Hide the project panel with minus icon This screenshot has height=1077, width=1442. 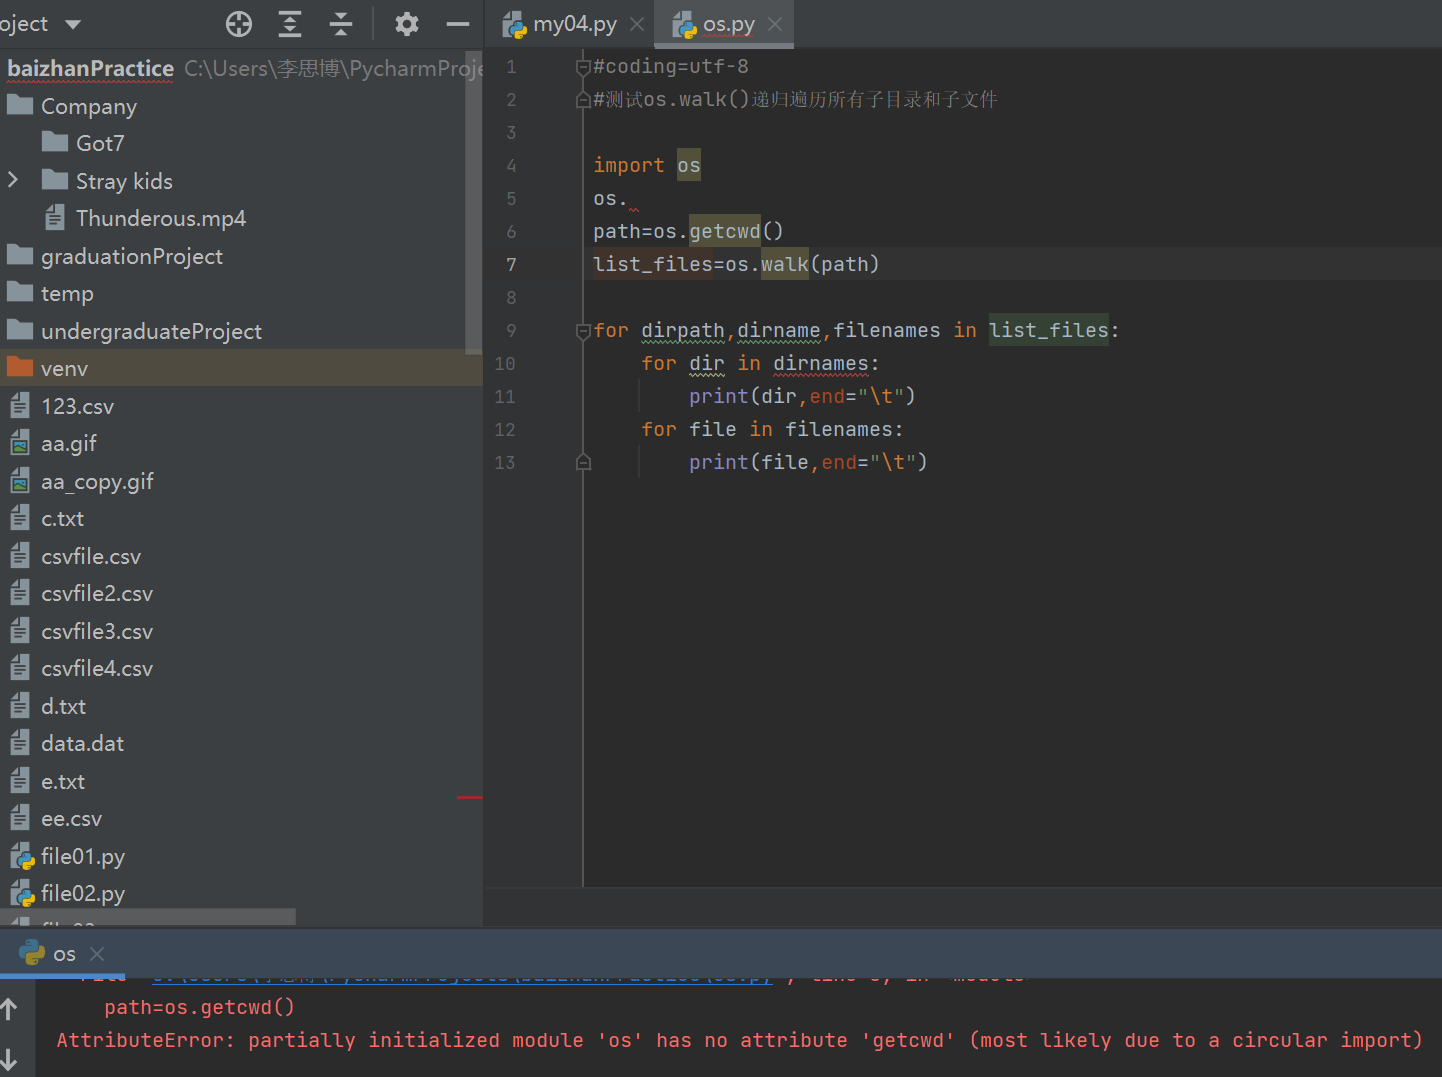click(458, 24)
